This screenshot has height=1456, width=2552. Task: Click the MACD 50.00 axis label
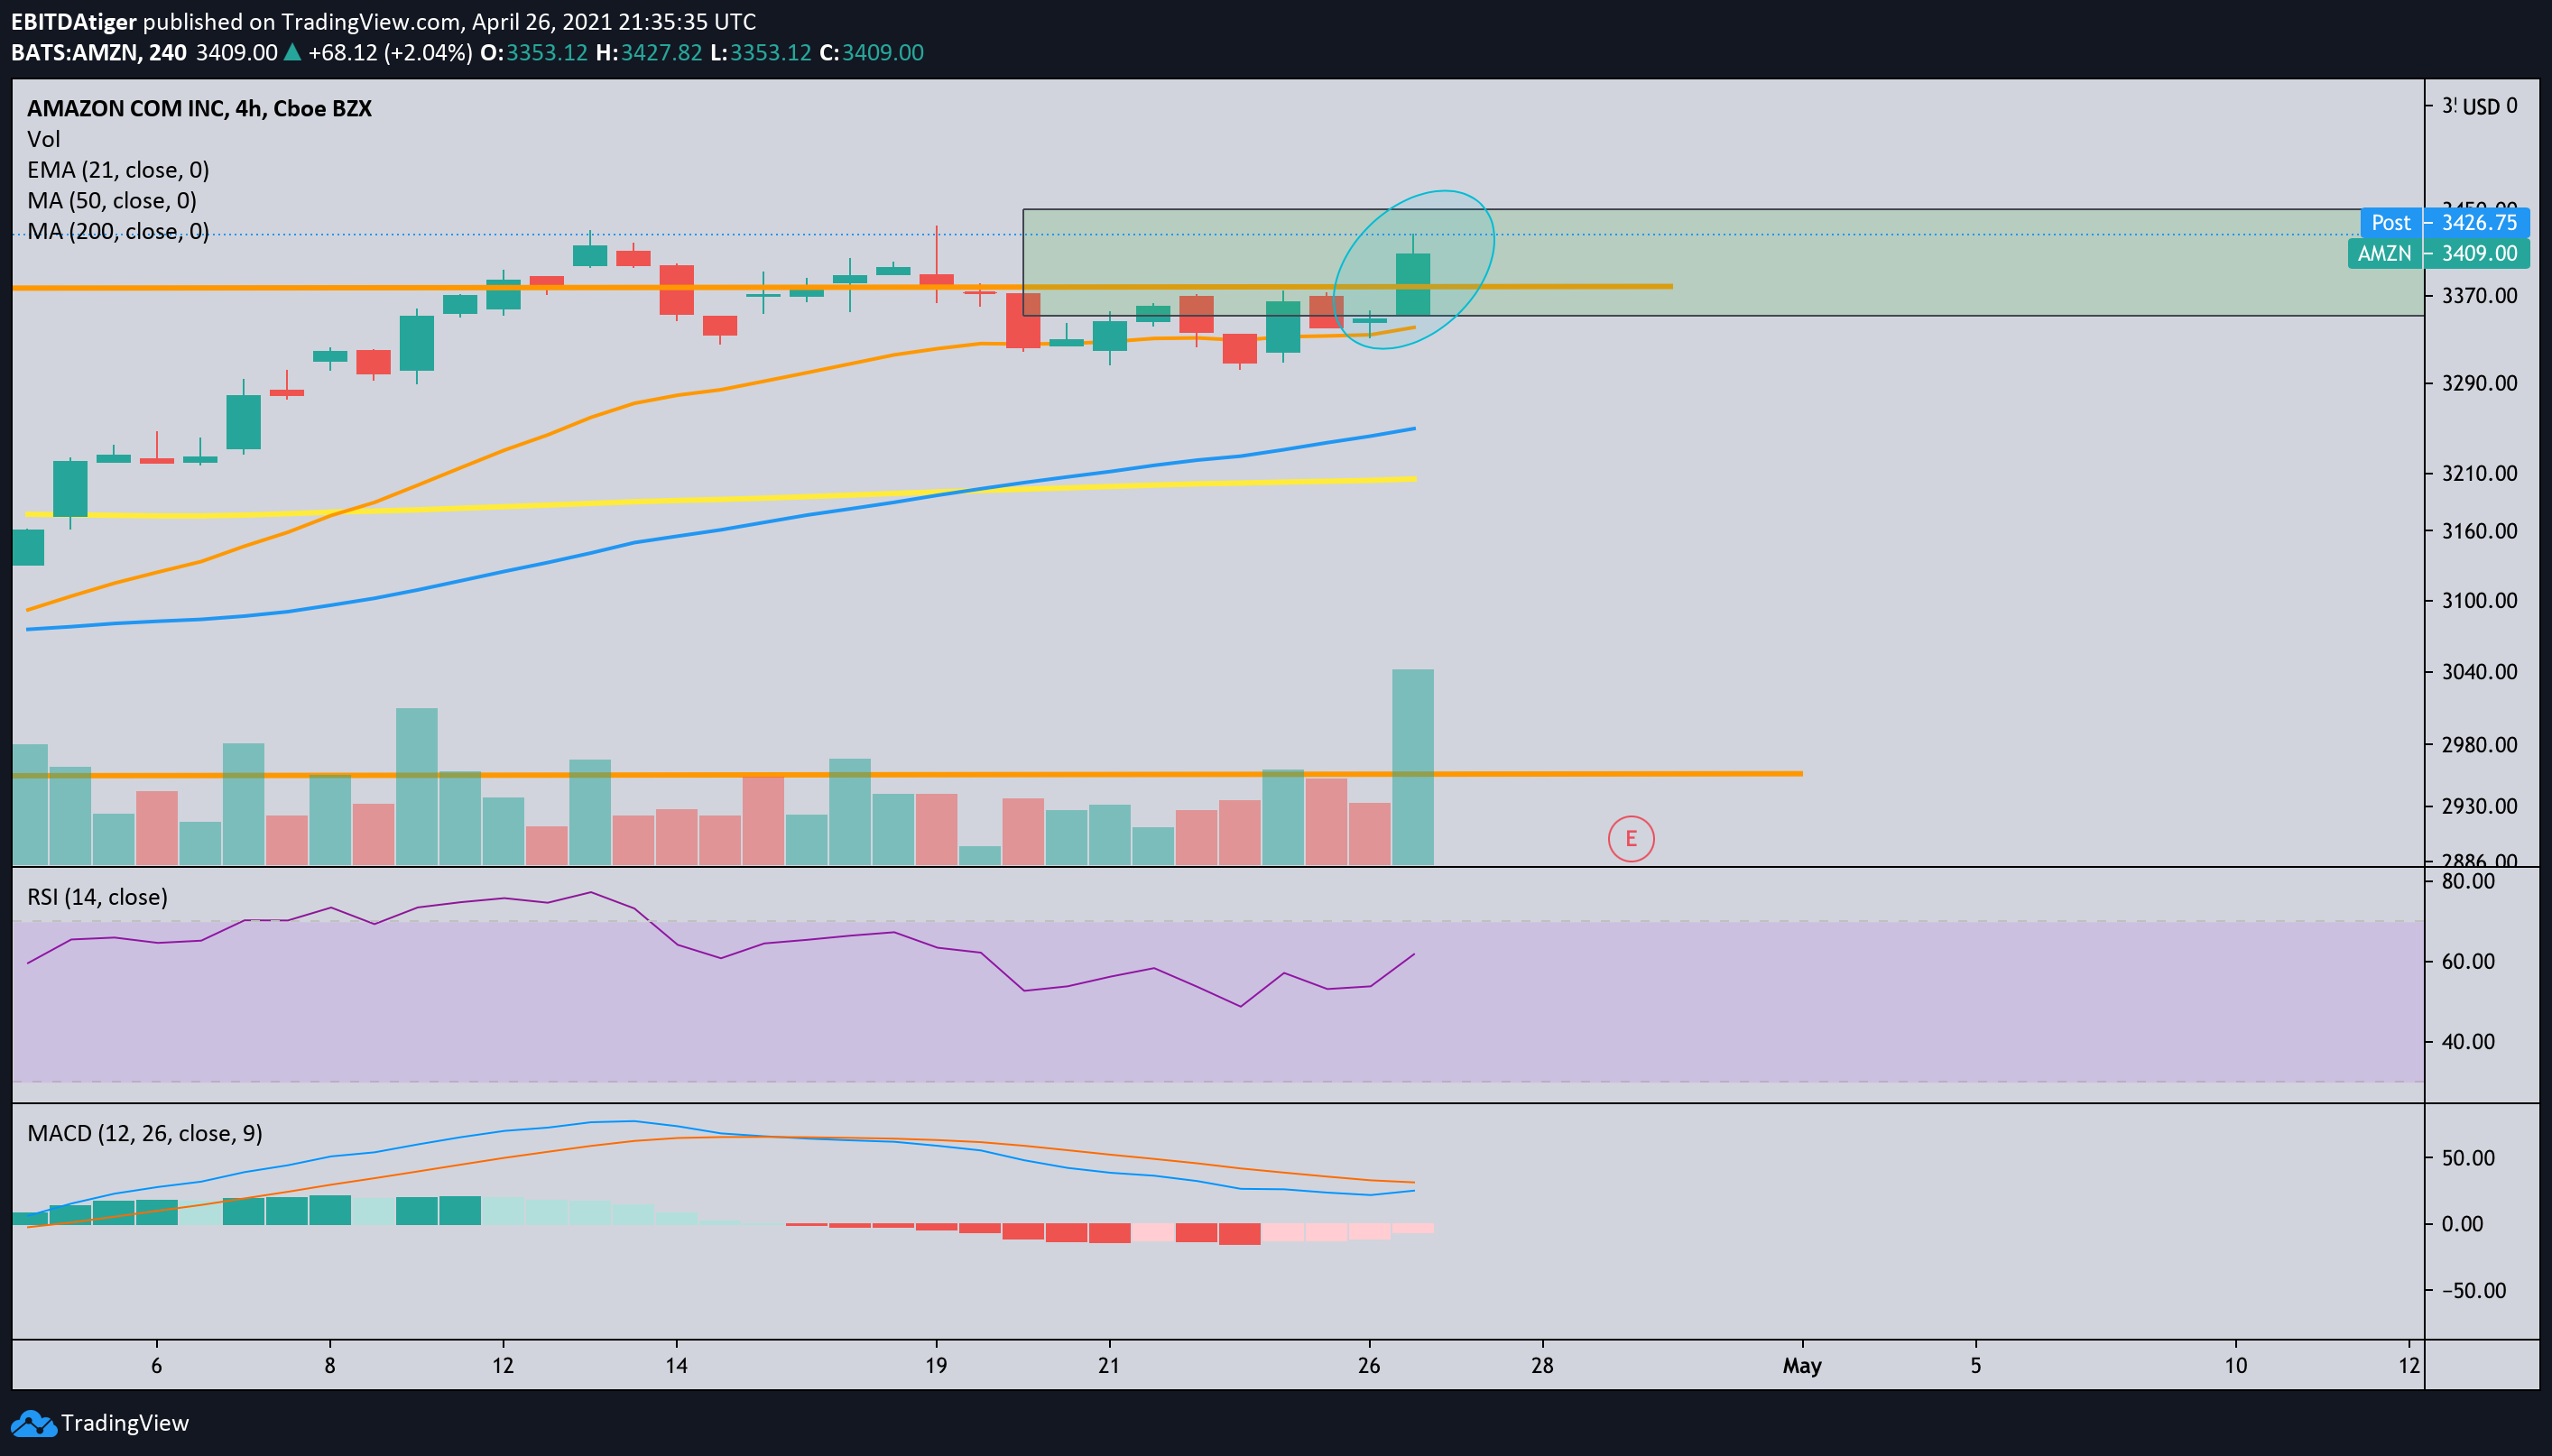pyautogui.click(x=2468, y=1158)
